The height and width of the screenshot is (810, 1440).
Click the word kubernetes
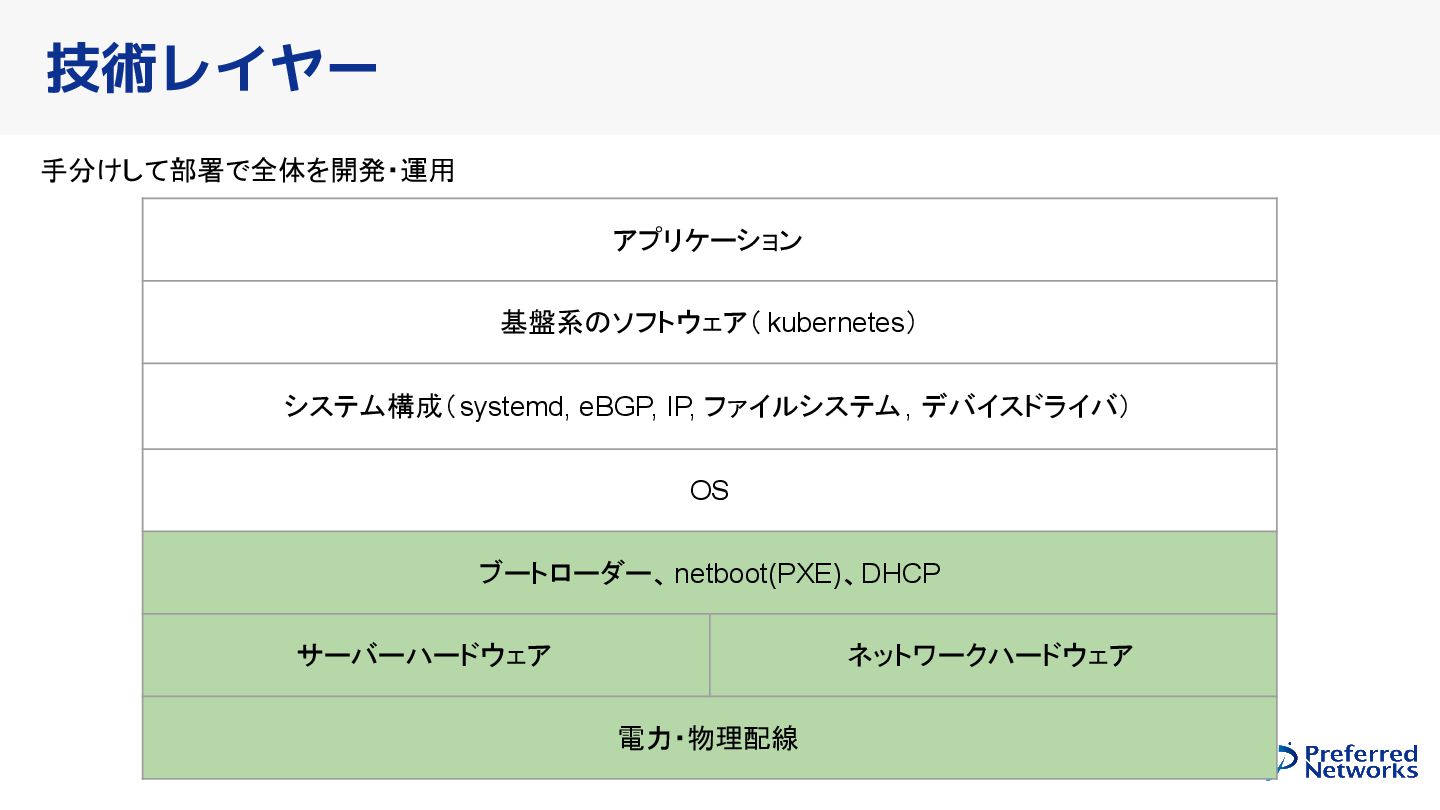tap(834, 323)
